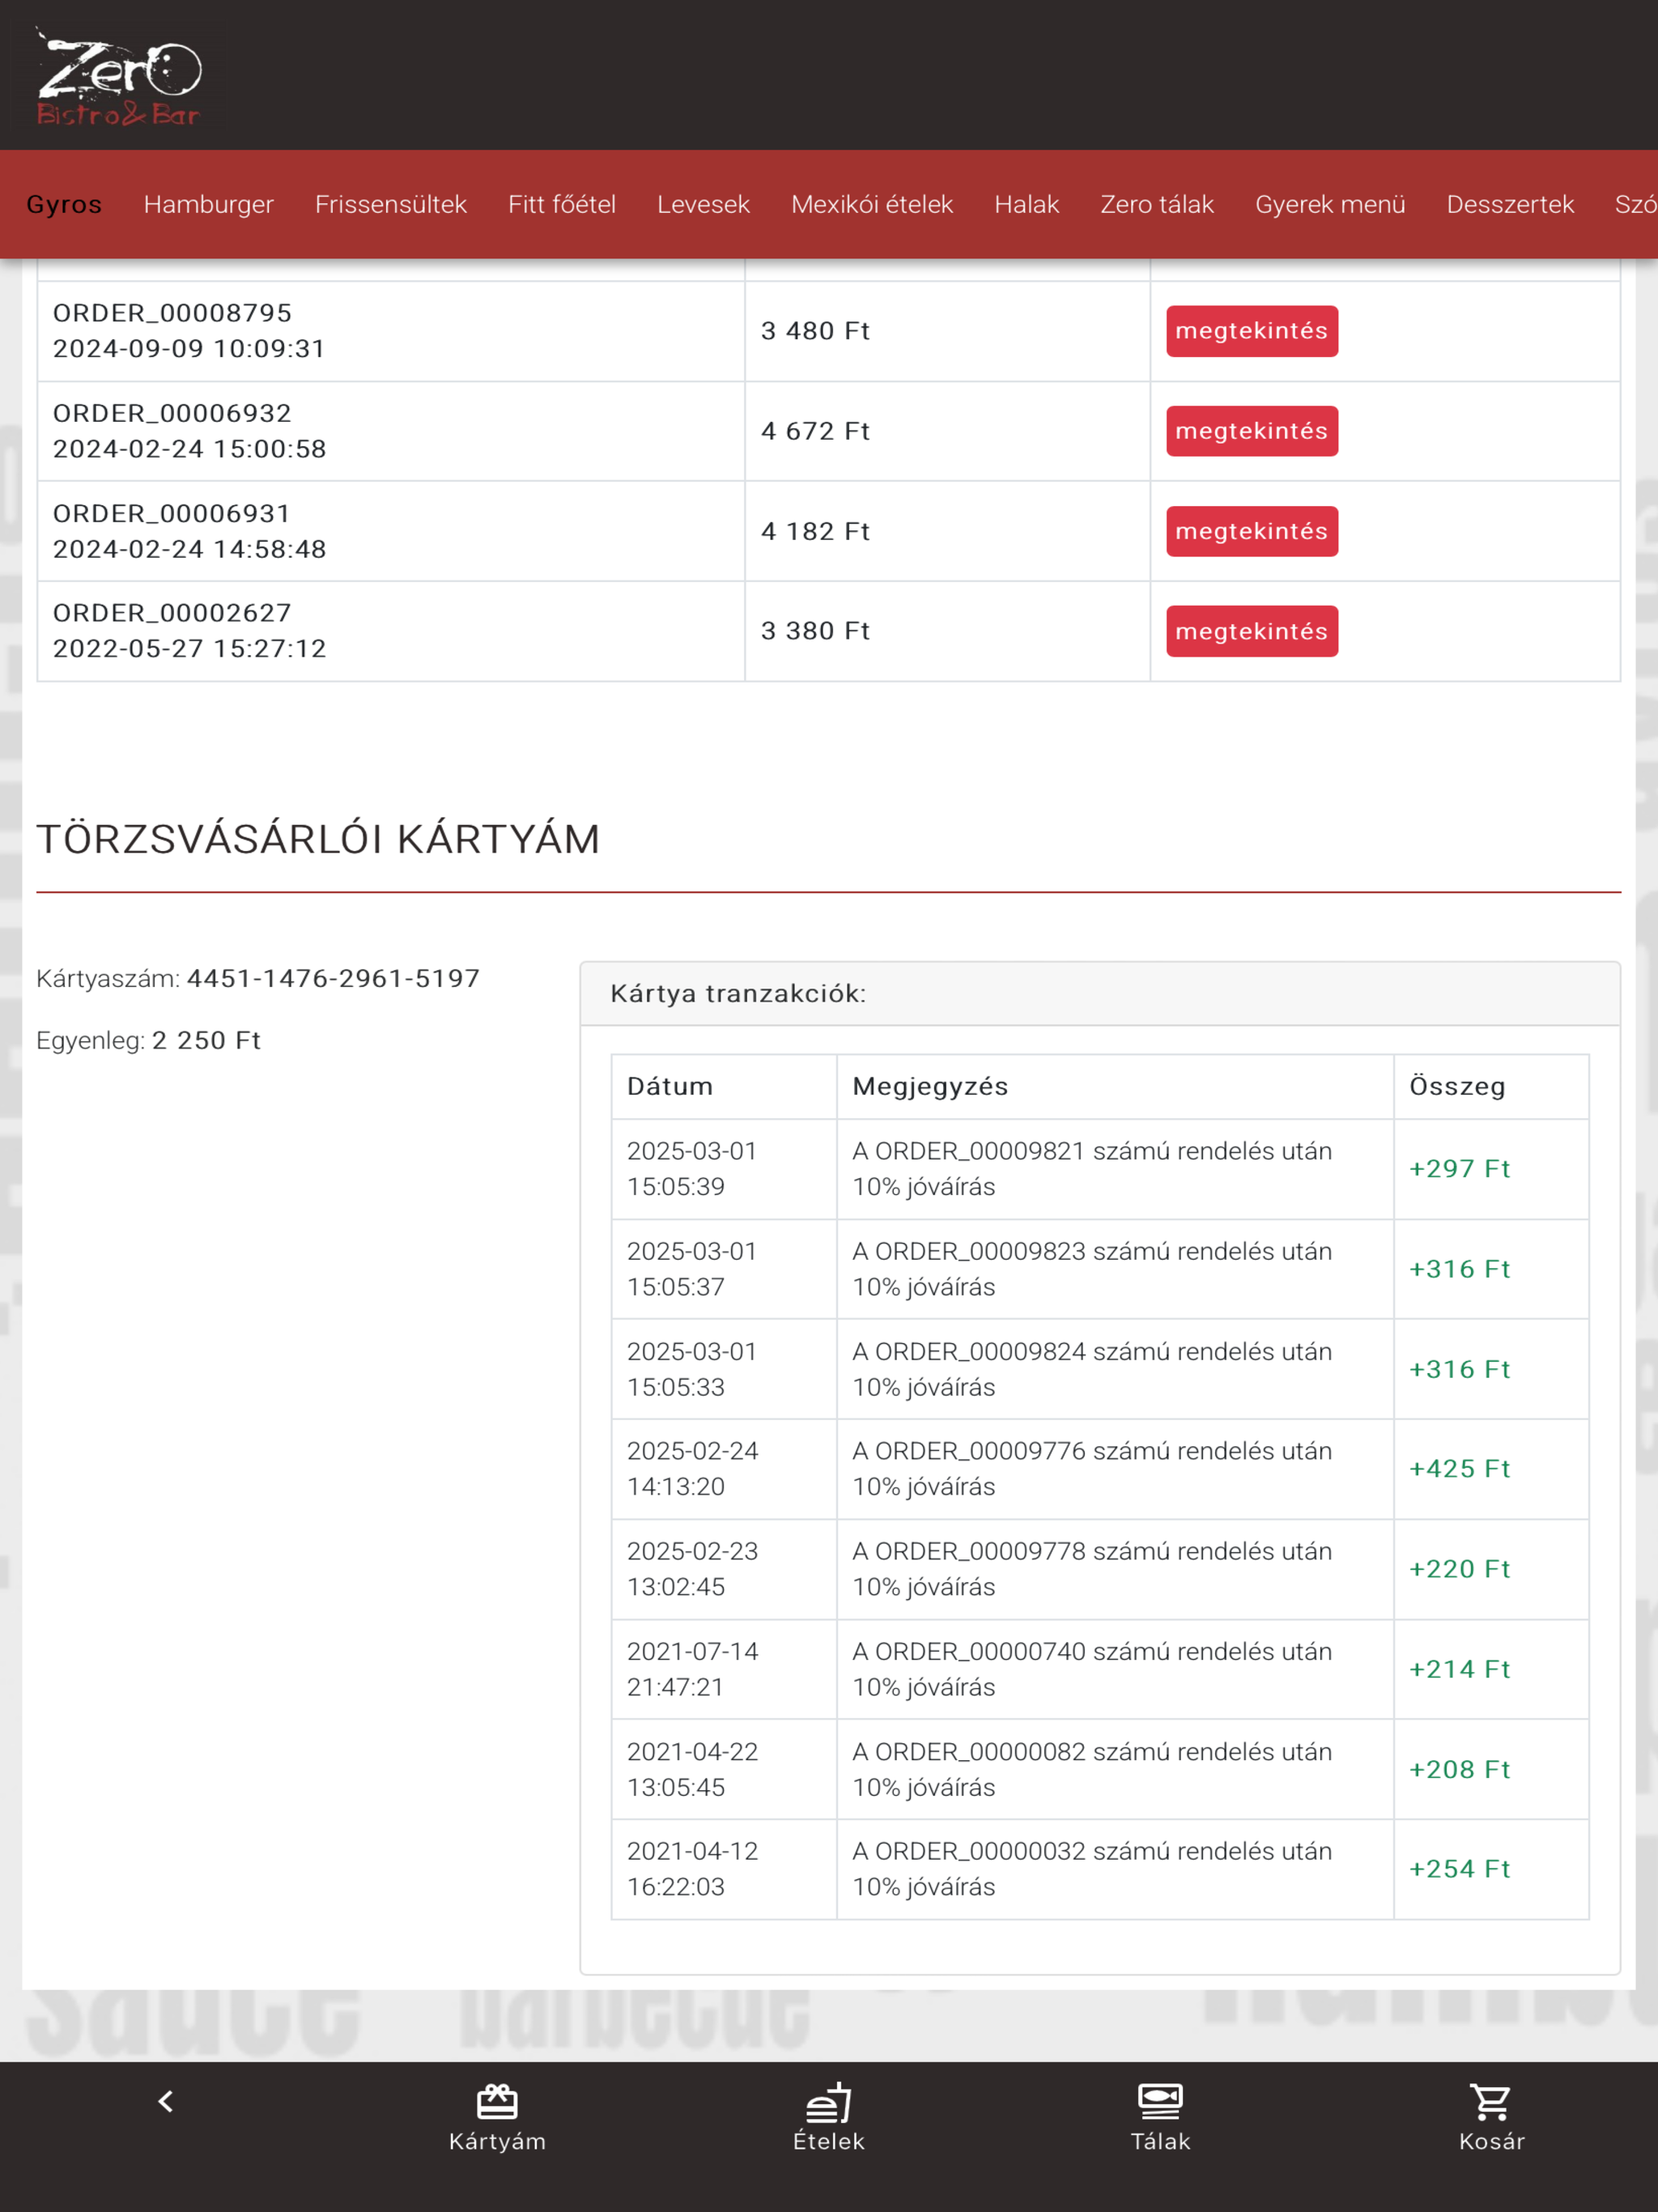Screen dimensions: 1658x2212
Task: Go to Mexikói ételek category
Action: pyautogui.click(x=871, y=204)
